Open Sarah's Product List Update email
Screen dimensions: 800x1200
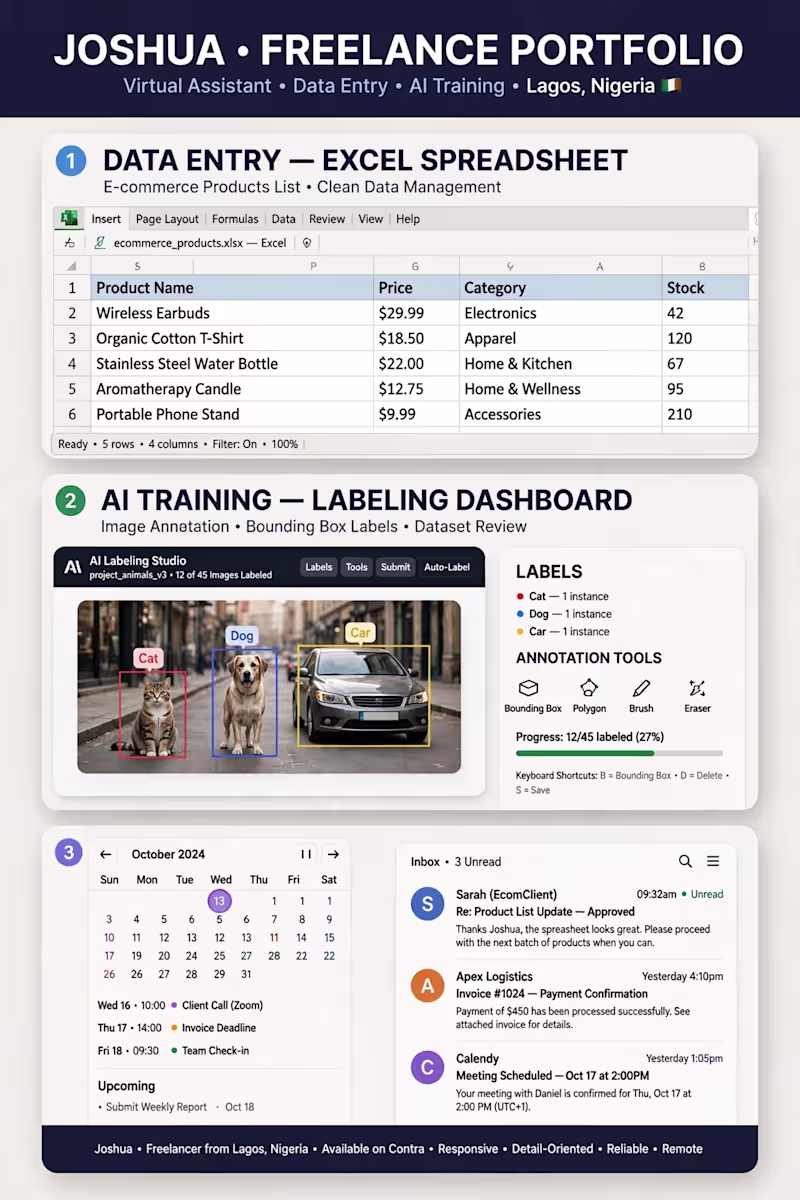click(569, 918)
